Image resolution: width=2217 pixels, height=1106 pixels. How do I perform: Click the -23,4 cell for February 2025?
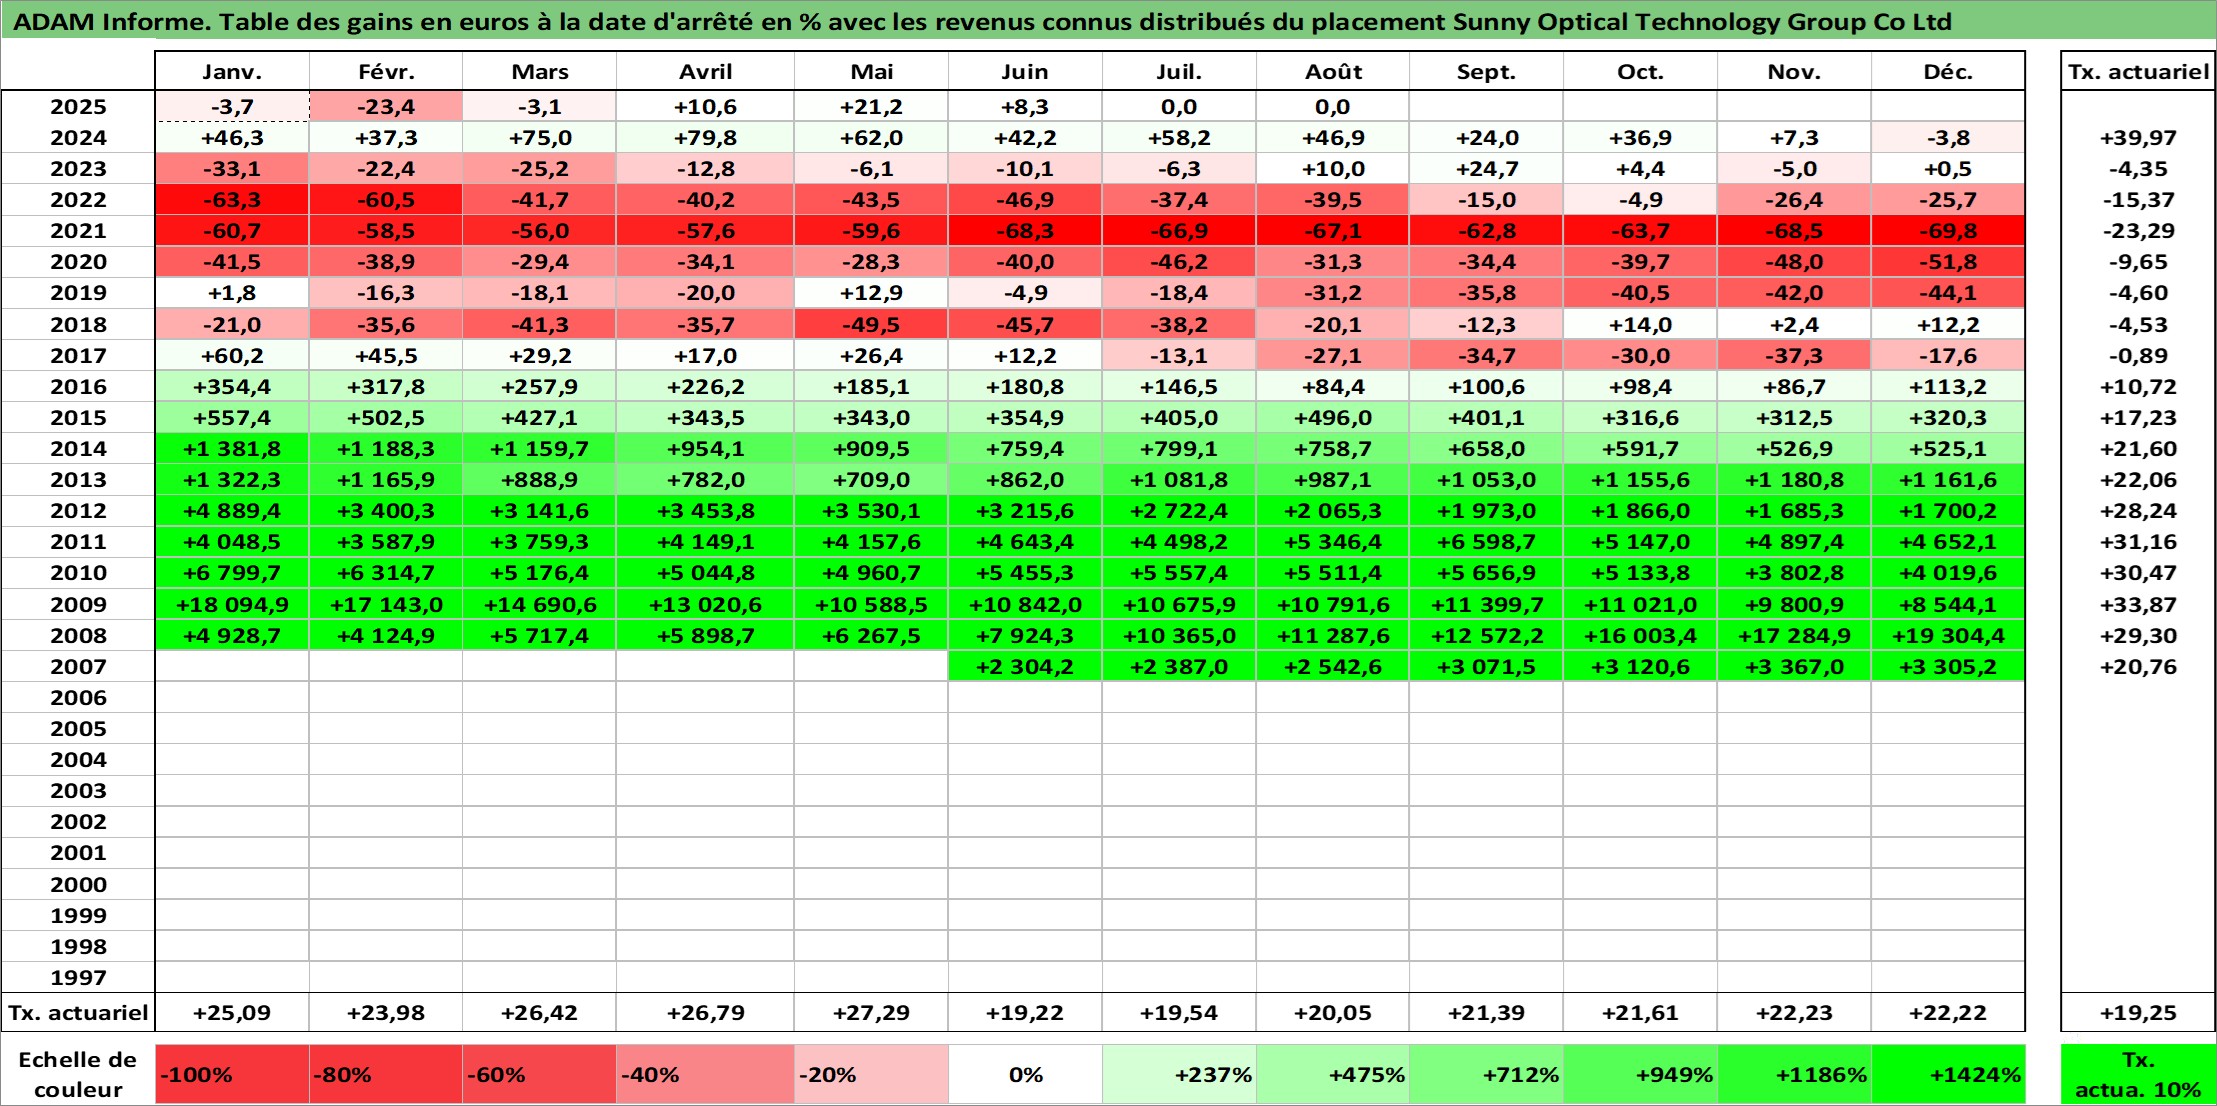[386, 107]
